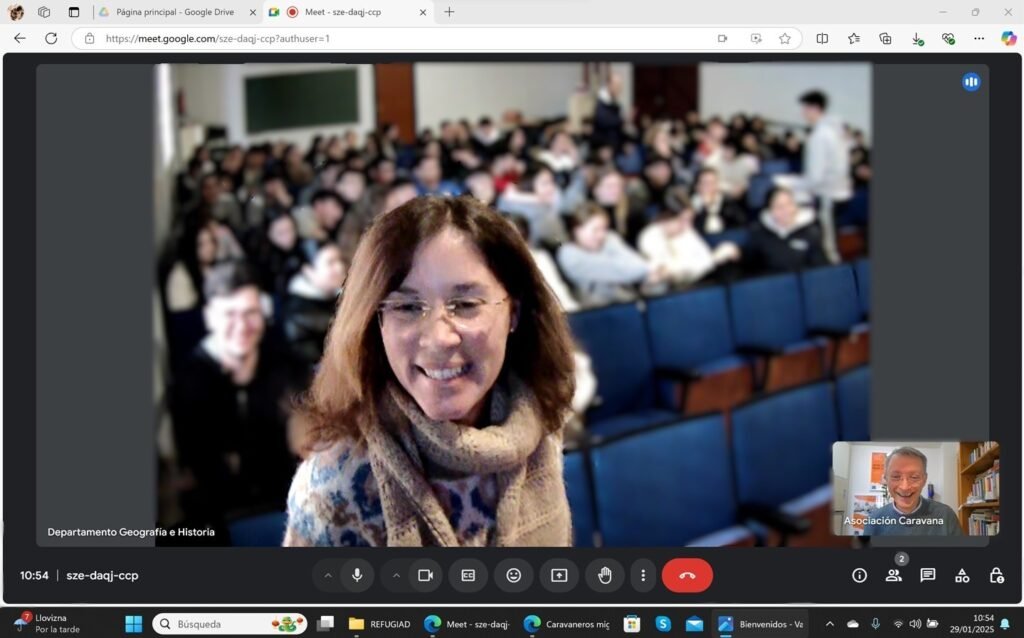
Task: Switch to the Página principal Google Drive tab
Action: [x=170, y=13]
